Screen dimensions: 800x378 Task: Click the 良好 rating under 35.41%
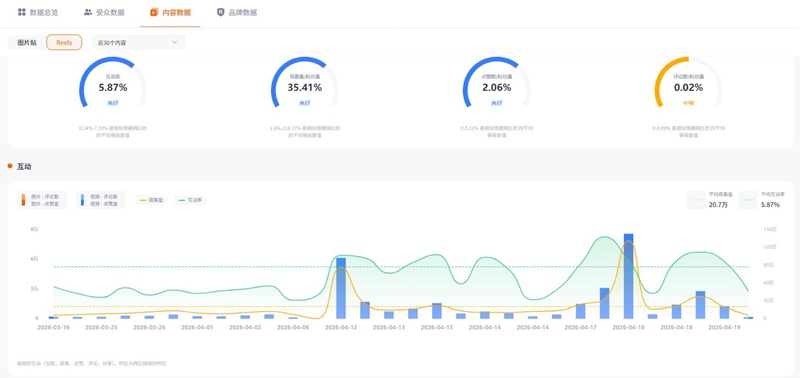click(305, 103)
